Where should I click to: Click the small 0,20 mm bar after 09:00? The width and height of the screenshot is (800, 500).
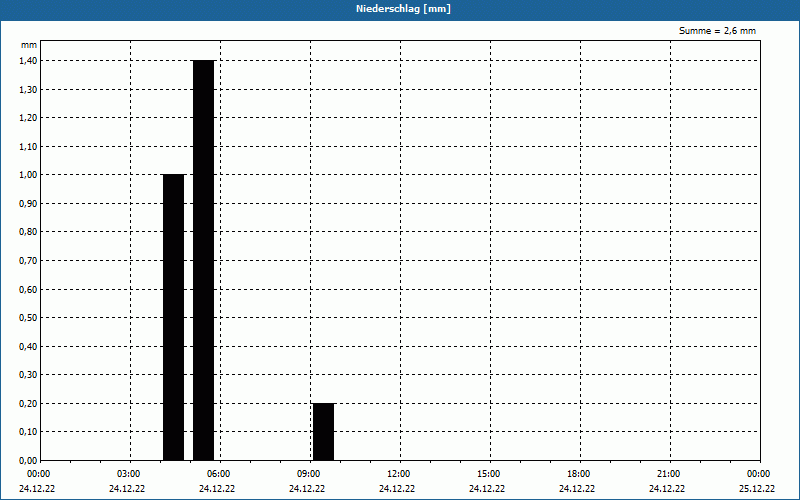[323, 432]
